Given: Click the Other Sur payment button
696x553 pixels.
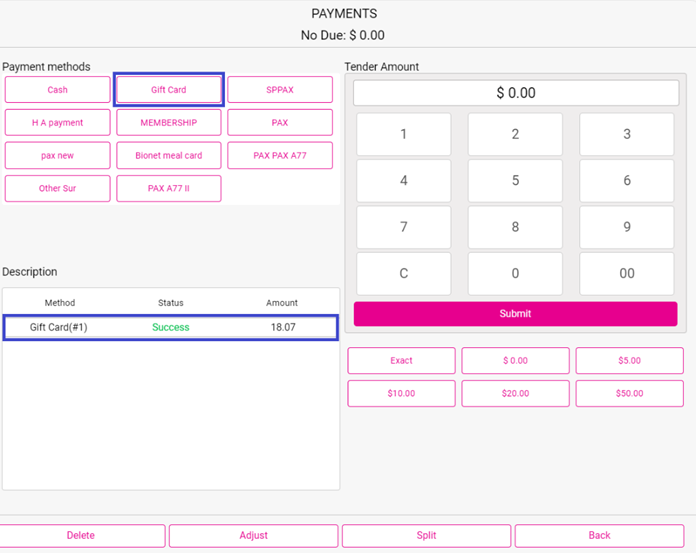Looking at the screenshot, I should point(57,188).
